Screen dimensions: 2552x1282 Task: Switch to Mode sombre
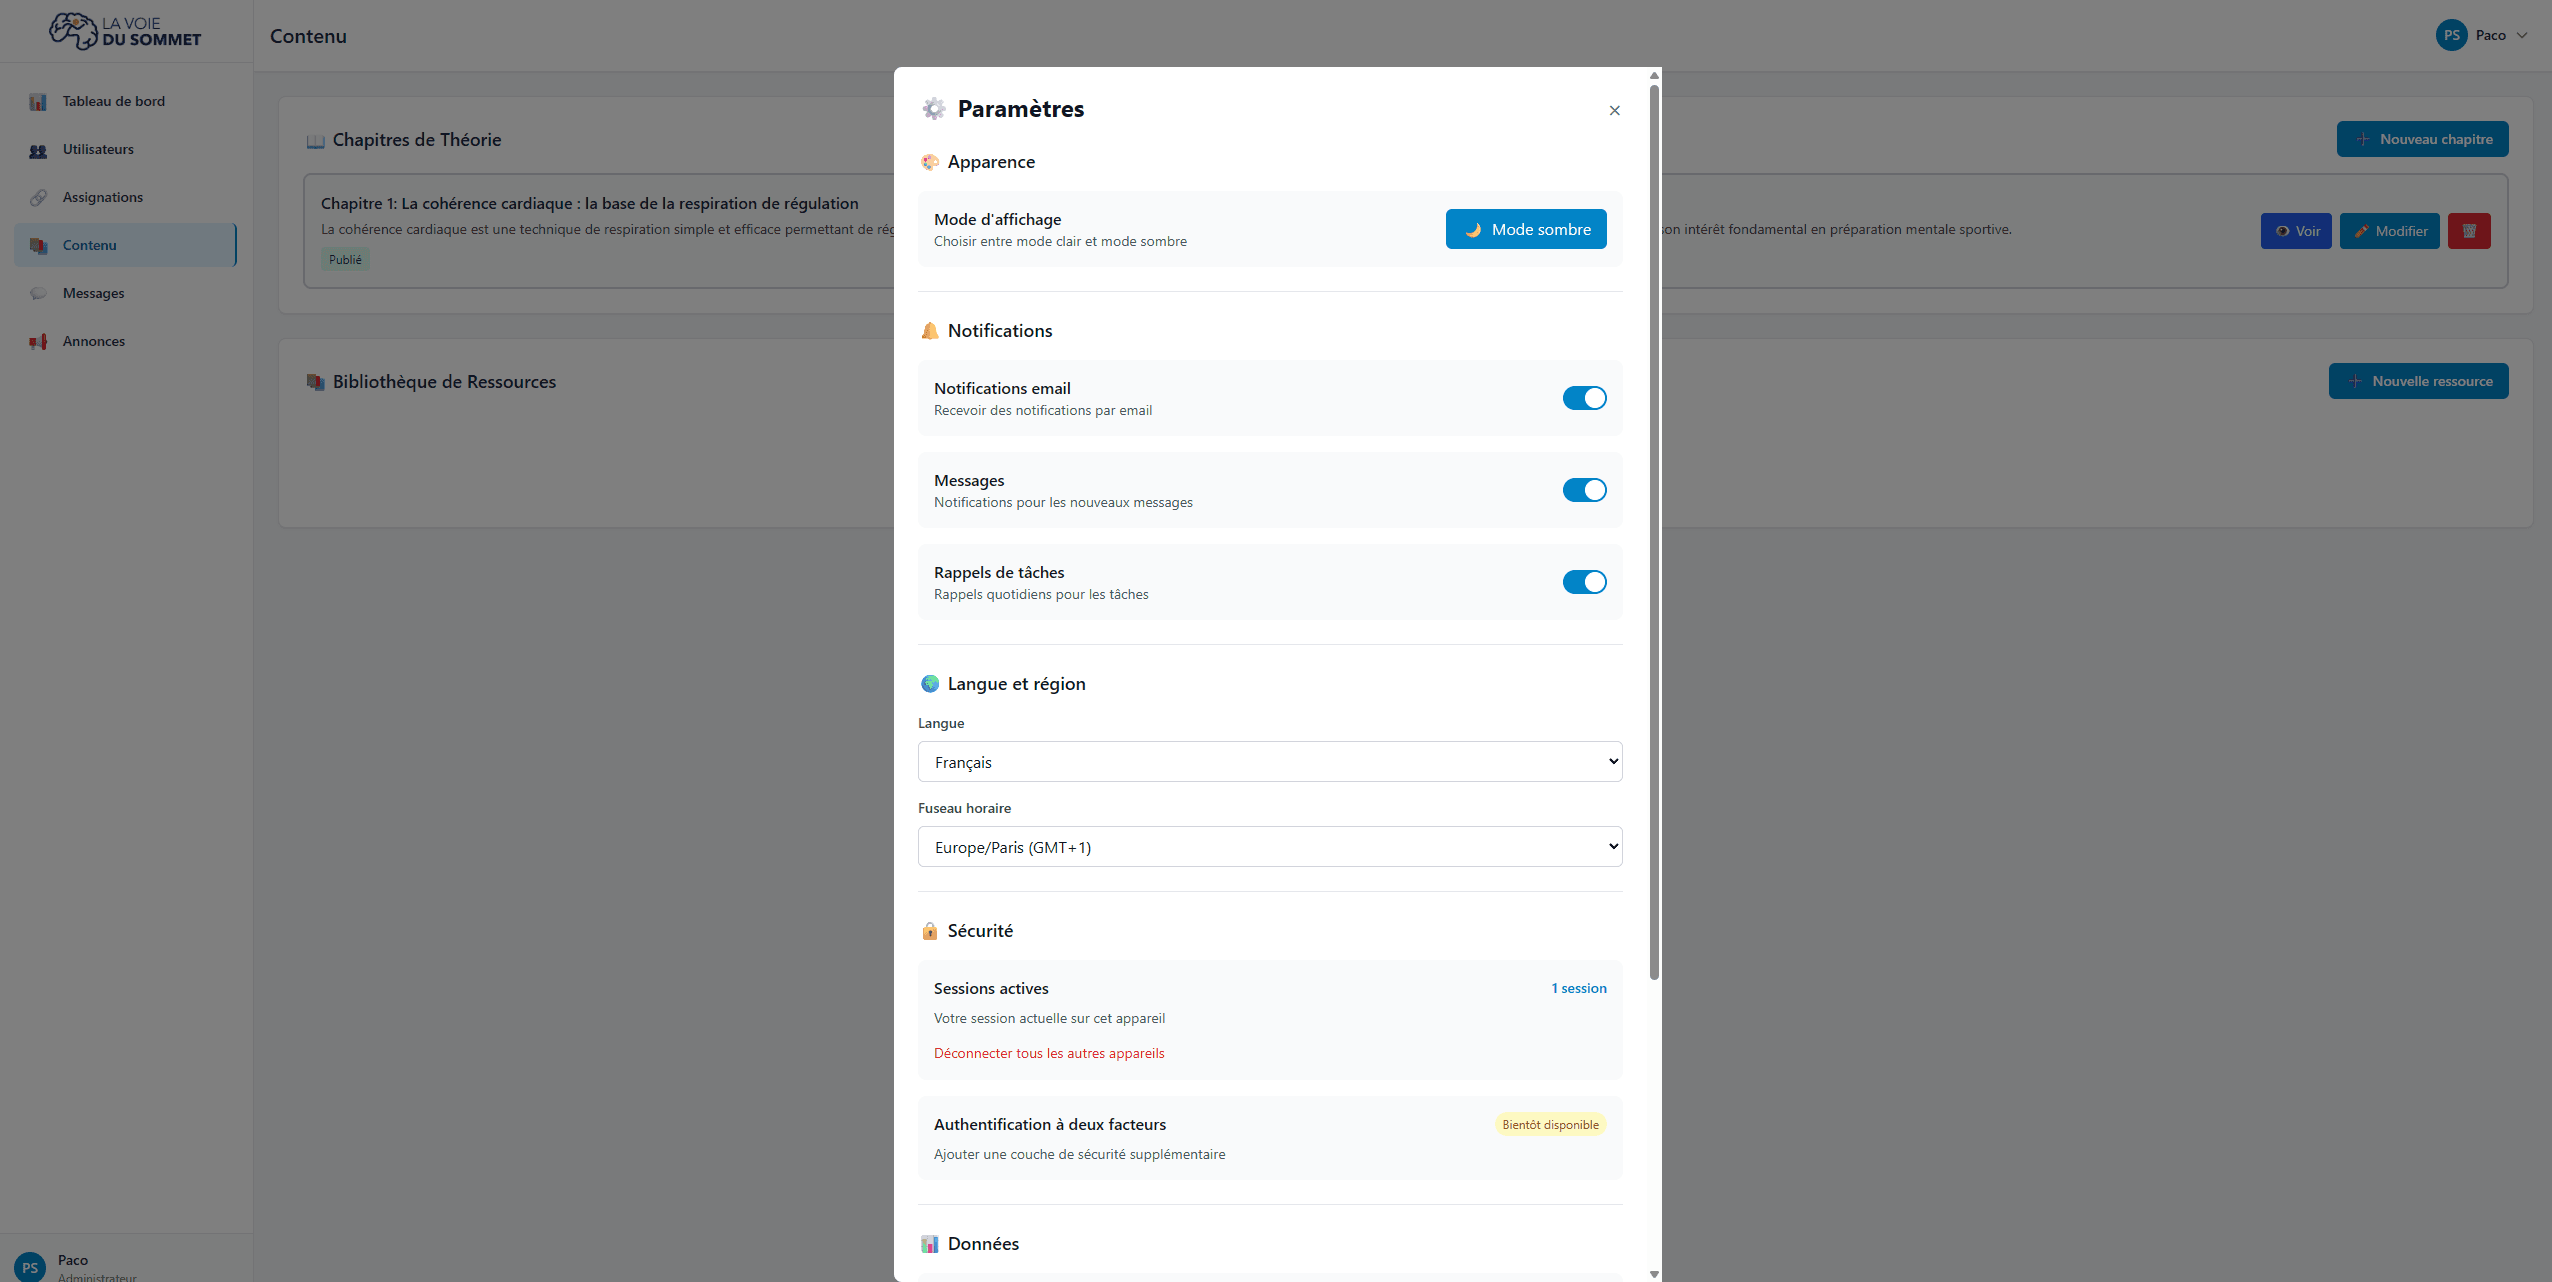tap(1525, 229)
